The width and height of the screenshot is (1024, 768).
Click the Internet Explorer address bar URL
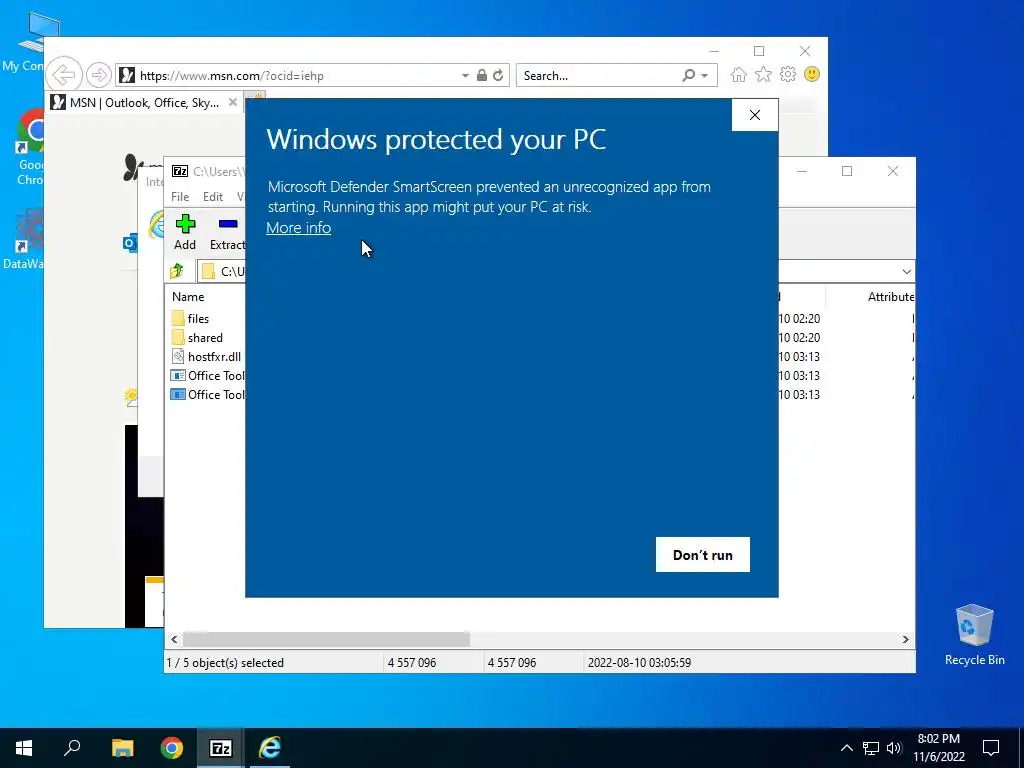(232, 76)
